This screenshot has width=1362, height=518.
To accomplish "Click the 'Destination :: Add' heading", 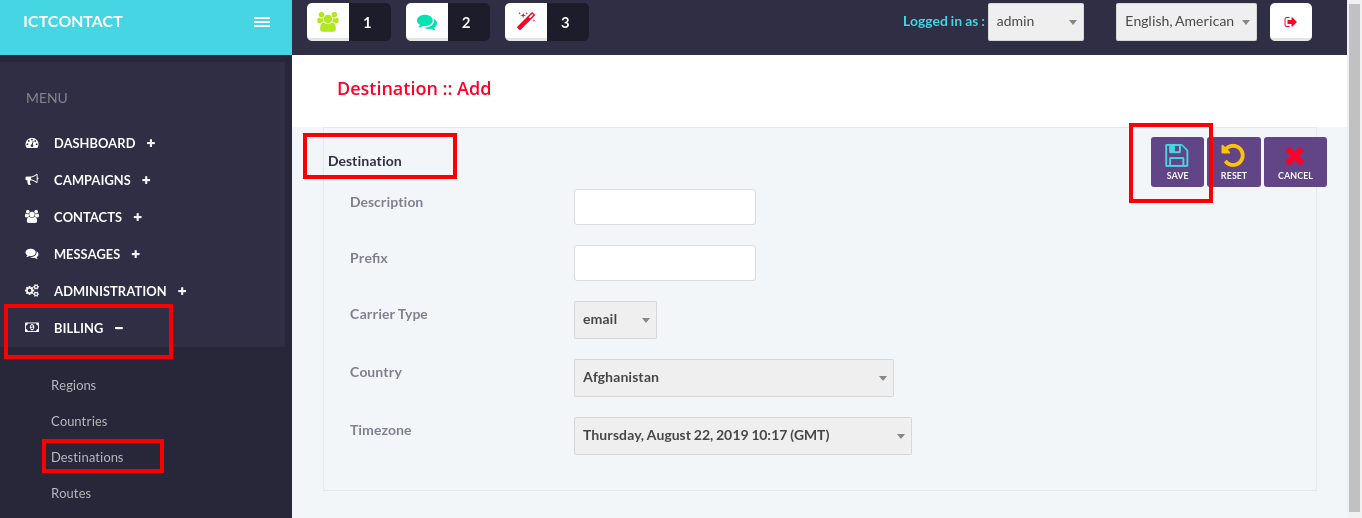I will 414,88.
